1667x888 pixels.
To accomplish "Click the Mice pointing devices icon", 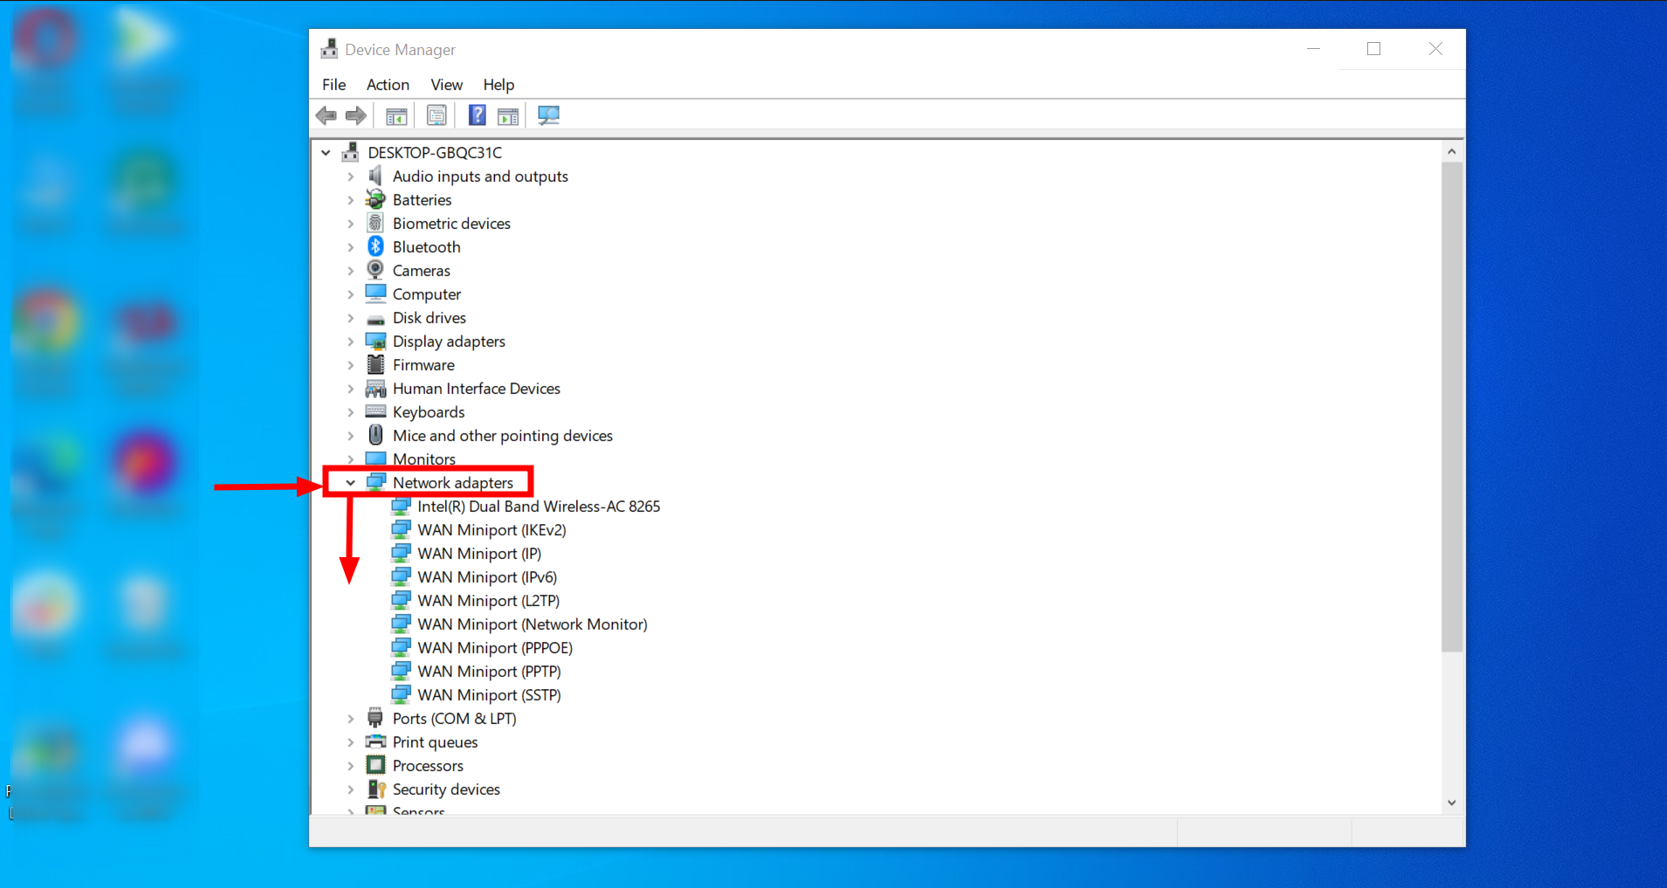I will 376,435.
